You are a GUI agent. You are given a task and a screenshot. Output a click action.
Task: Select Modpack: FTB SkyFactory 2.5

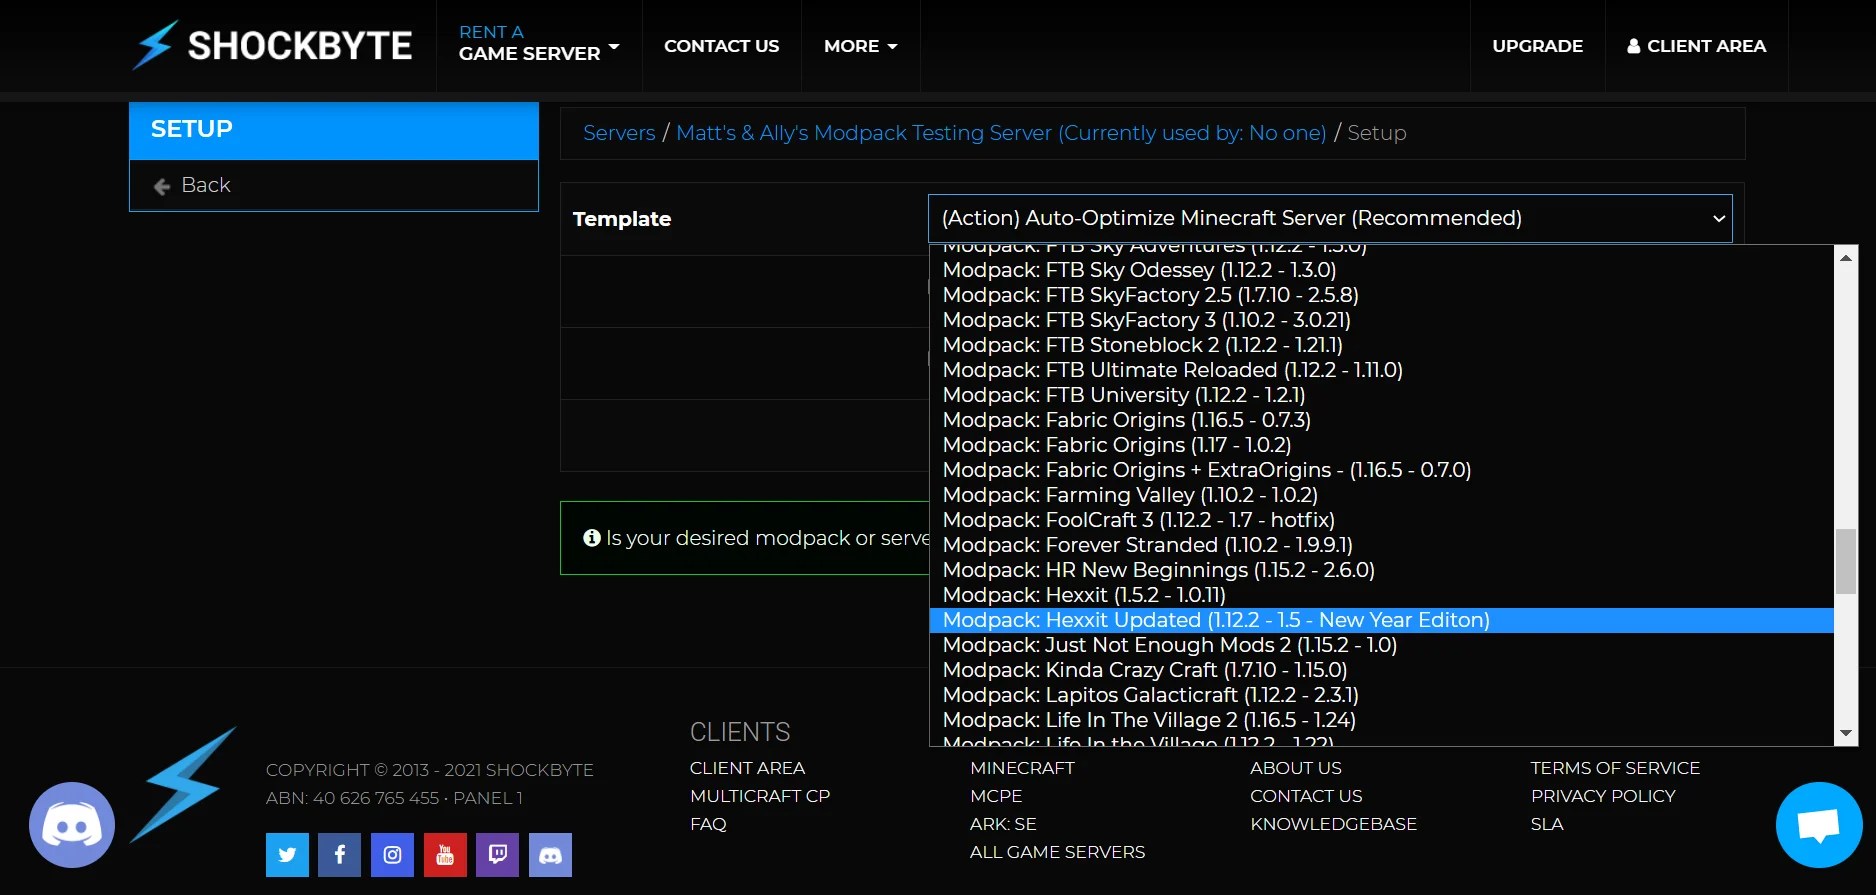tap(1382, 295)
